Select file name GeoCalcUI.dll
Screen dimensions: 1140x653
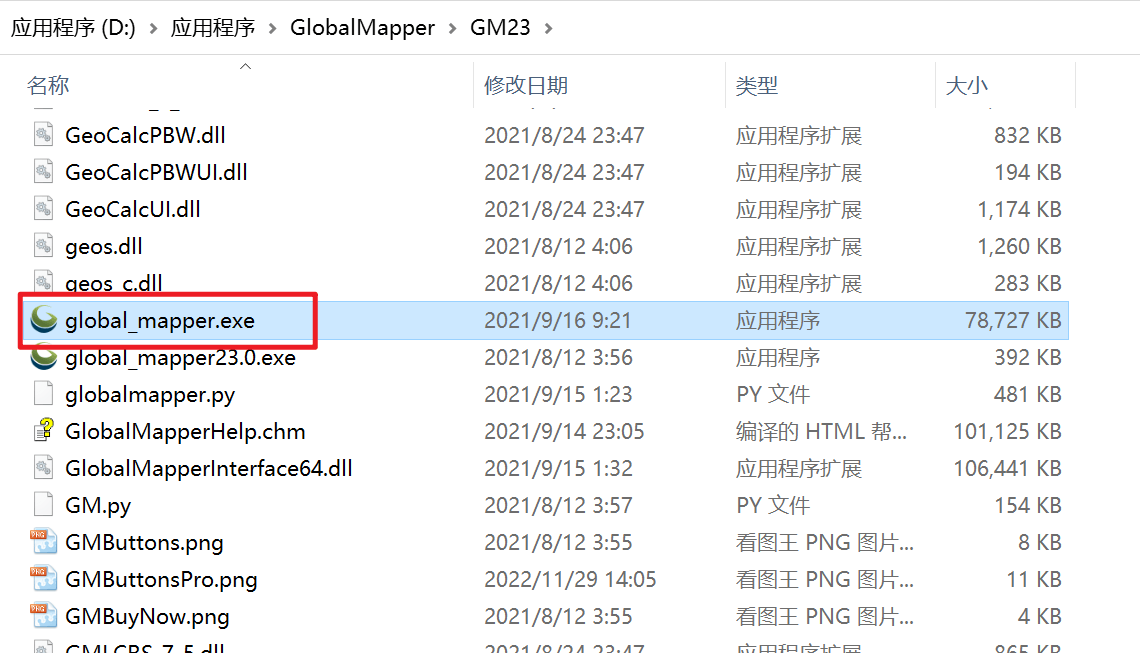[133, 209]
